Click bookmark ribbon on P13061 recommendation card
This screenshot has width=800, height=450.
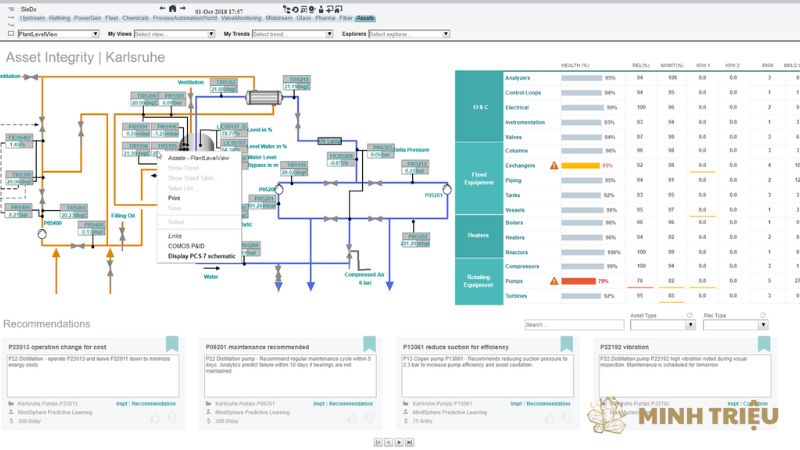click(x=565, y=343)
